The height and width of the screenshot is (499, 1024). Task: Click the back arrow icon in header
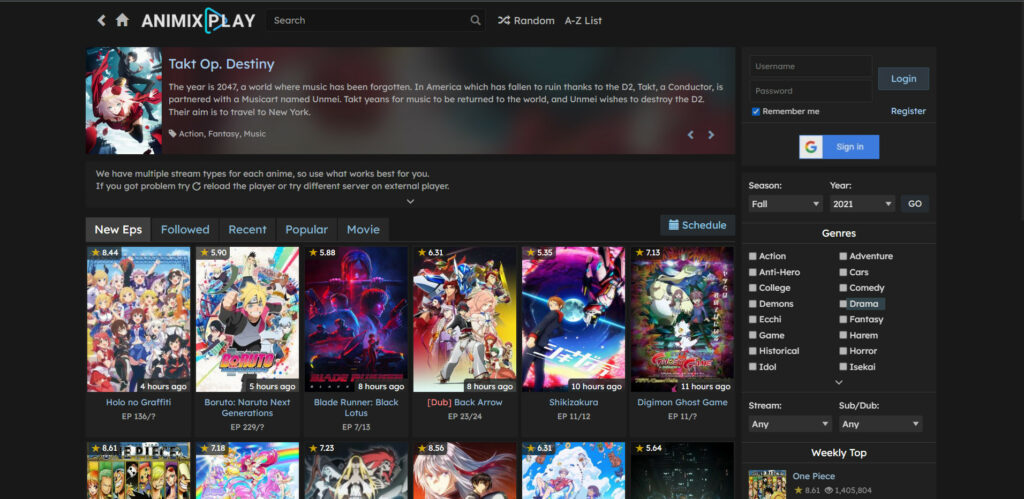click(101, 20)
